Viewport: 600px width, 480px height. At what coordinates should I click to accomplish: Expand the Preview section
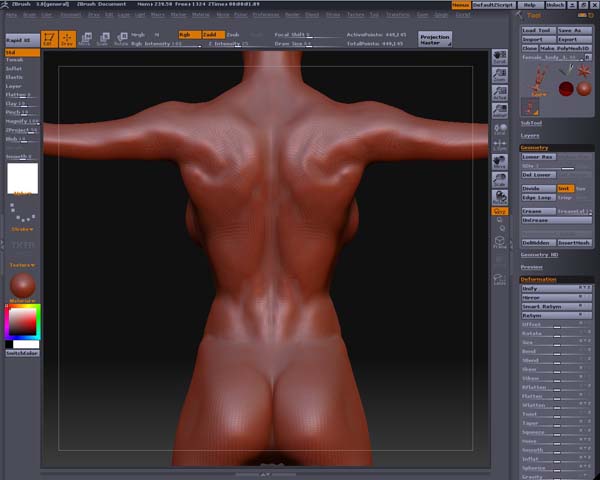click(x=532, y=267)
